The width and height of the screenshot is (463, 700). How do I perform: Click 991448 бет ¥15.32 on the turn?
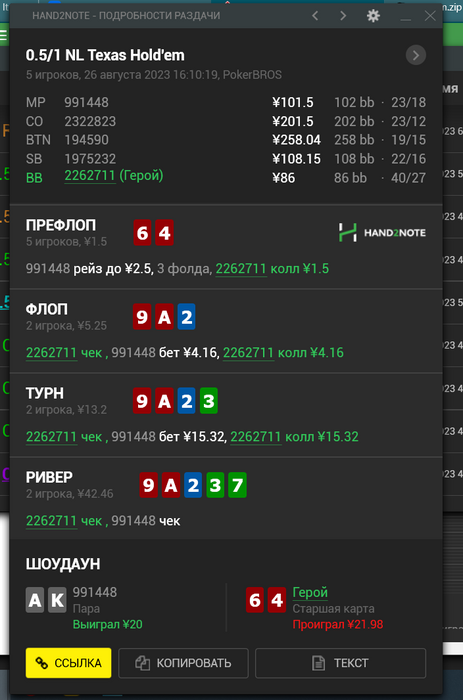tap(168, 437)
